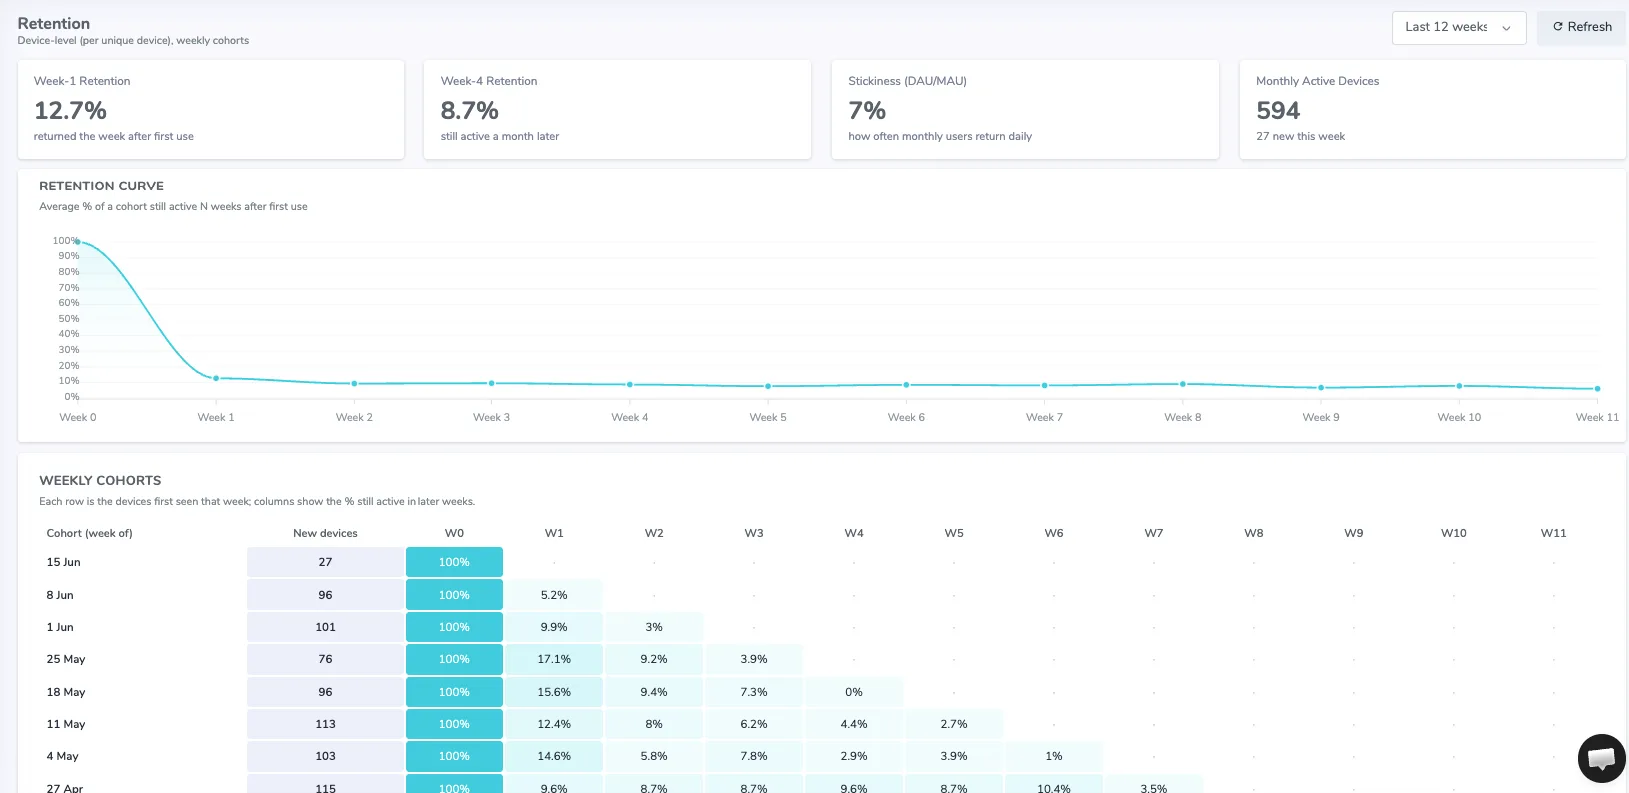Click the Week 9 point on retention curve
Image resolution: width=1629 pixels, height=793 pixels.
pos(1321,388)
